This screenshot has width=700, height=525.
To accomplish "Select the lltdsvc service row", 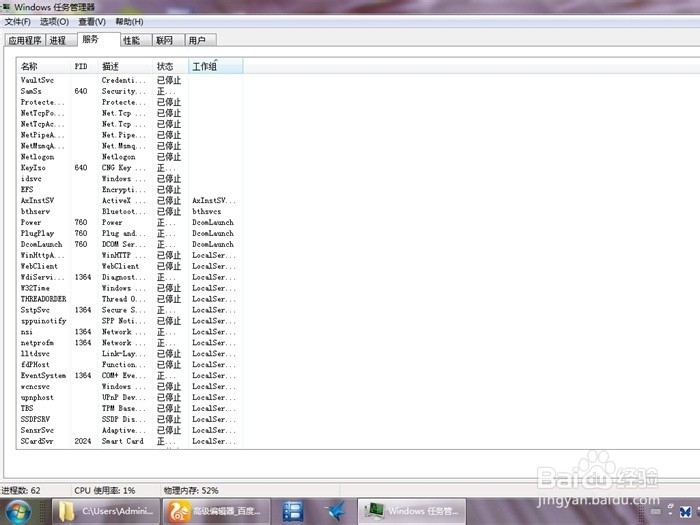I will pyautogui.click(x=130, y=354).
